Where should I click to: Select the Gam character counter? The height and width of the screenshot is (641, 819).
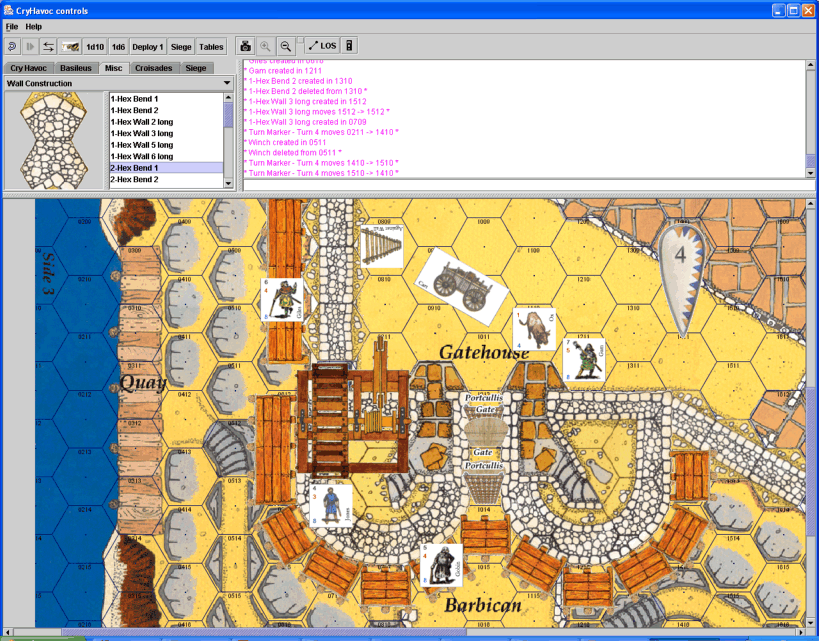(x=584, y=360)
